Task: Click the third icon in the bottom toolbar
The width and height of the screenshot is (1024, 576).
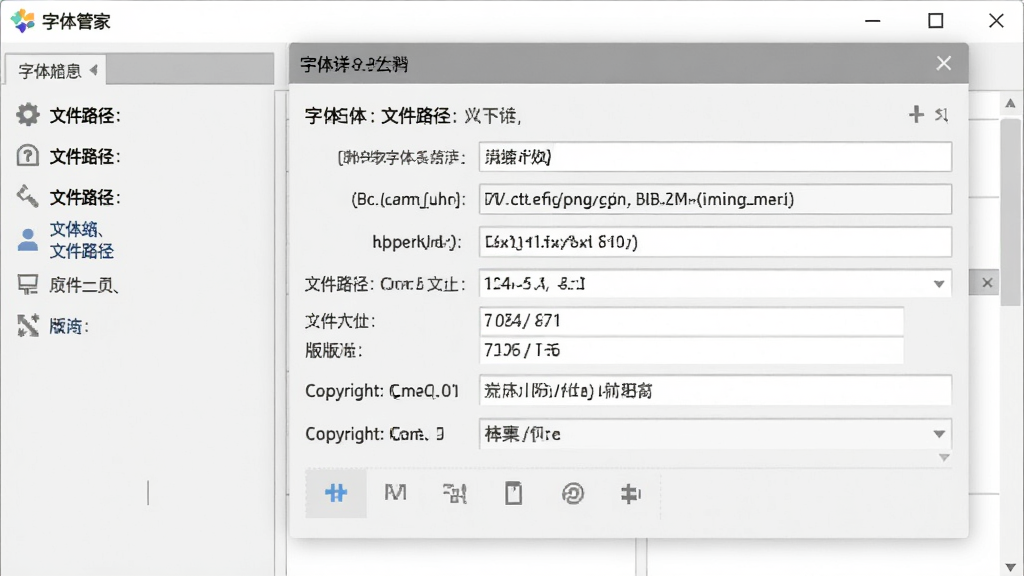Action: tap(455, 493)
